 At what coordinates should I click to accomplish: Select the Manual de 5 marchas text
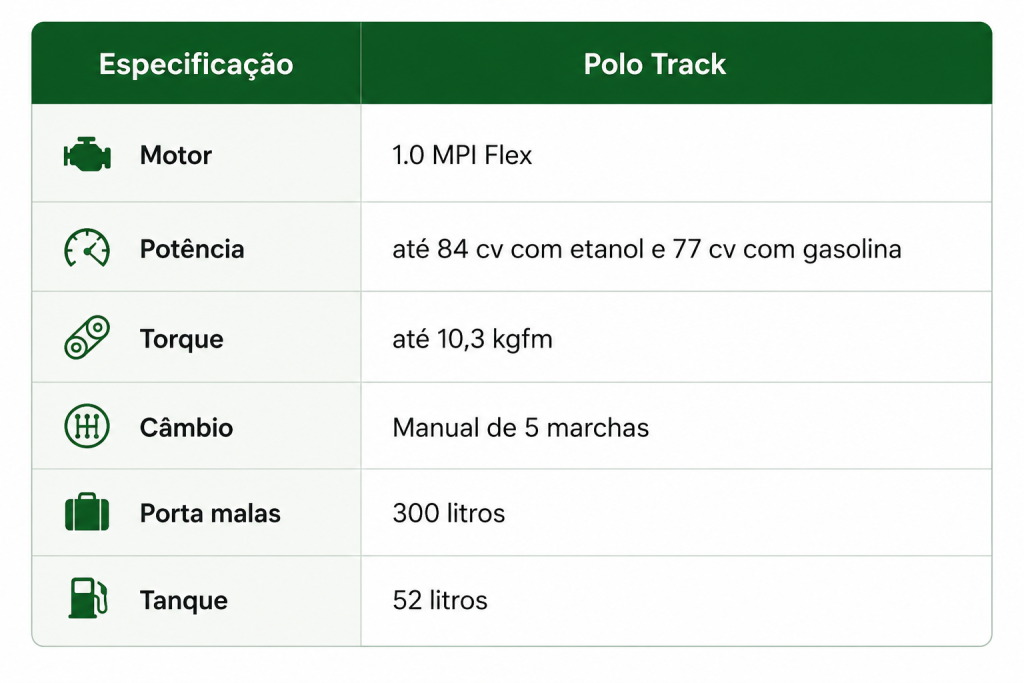520,428
